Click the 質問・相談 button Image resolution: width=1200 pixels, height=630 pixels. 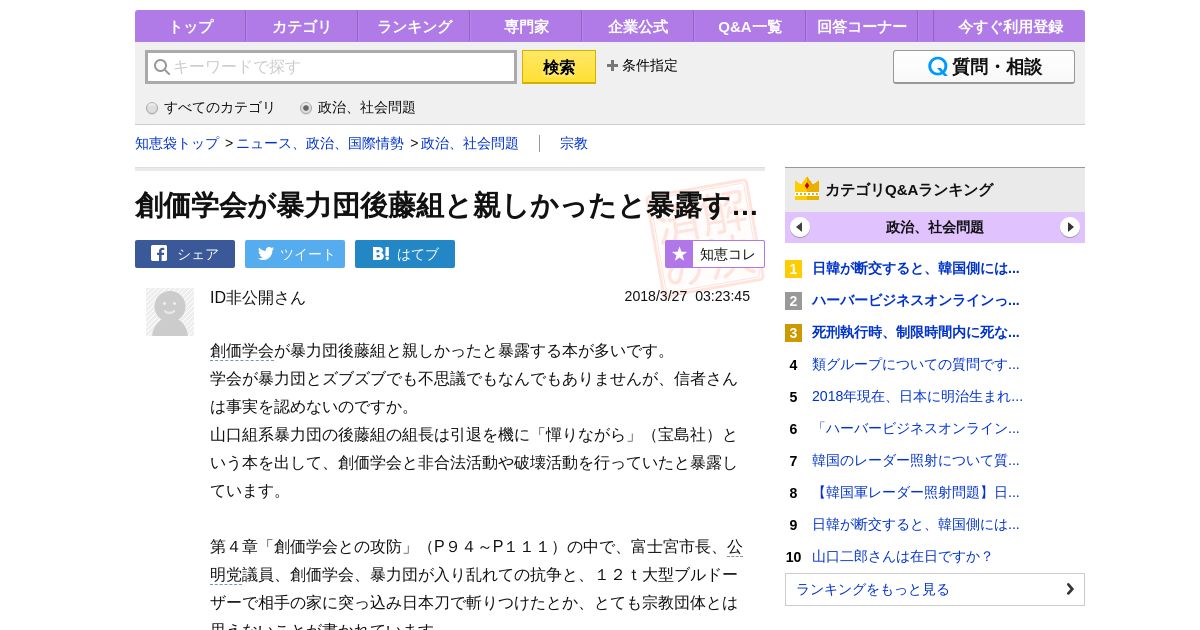pyautogui.click(x=984, y=67)
